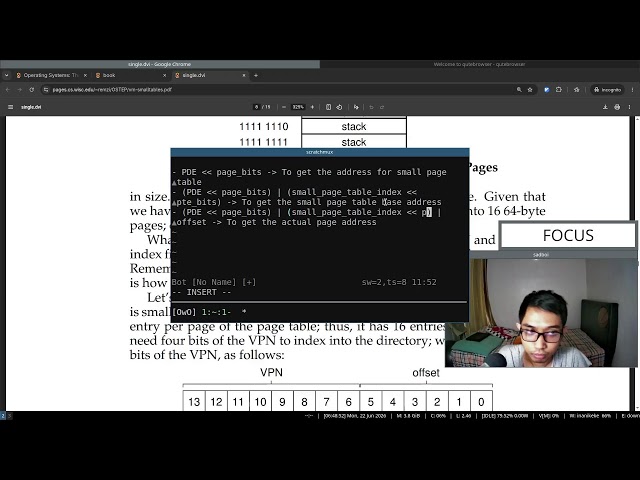Viewport: 640px width, 480px height.
Task: Click the 'stack' cell beside 1111 1111
Action: 353,142
